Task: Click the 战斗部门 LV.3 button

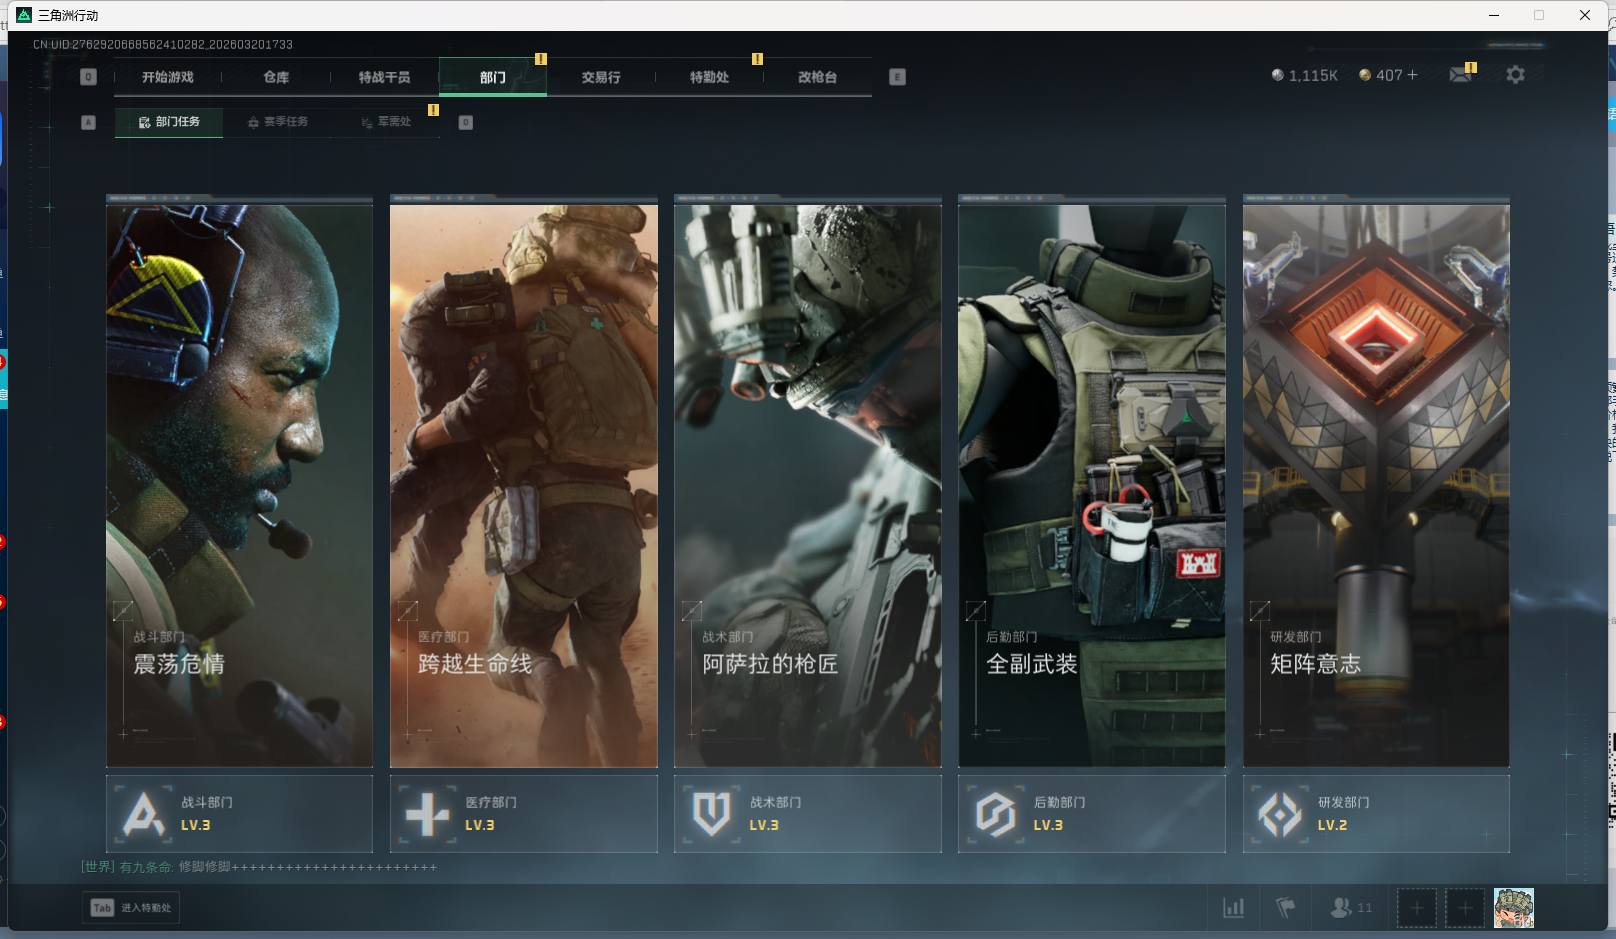Action: click(x=239, y=814)
